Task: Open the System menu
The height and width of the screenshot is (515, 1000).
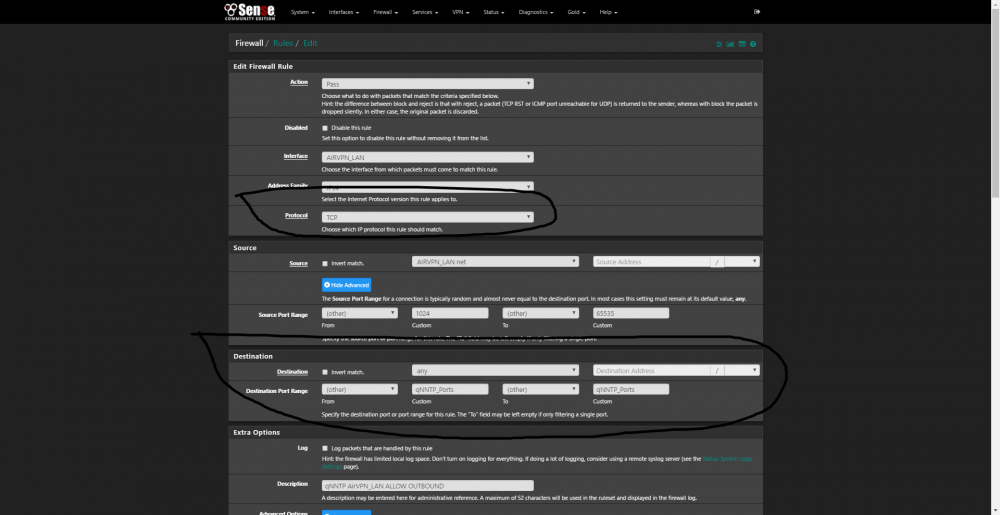Action: point(303,12)
